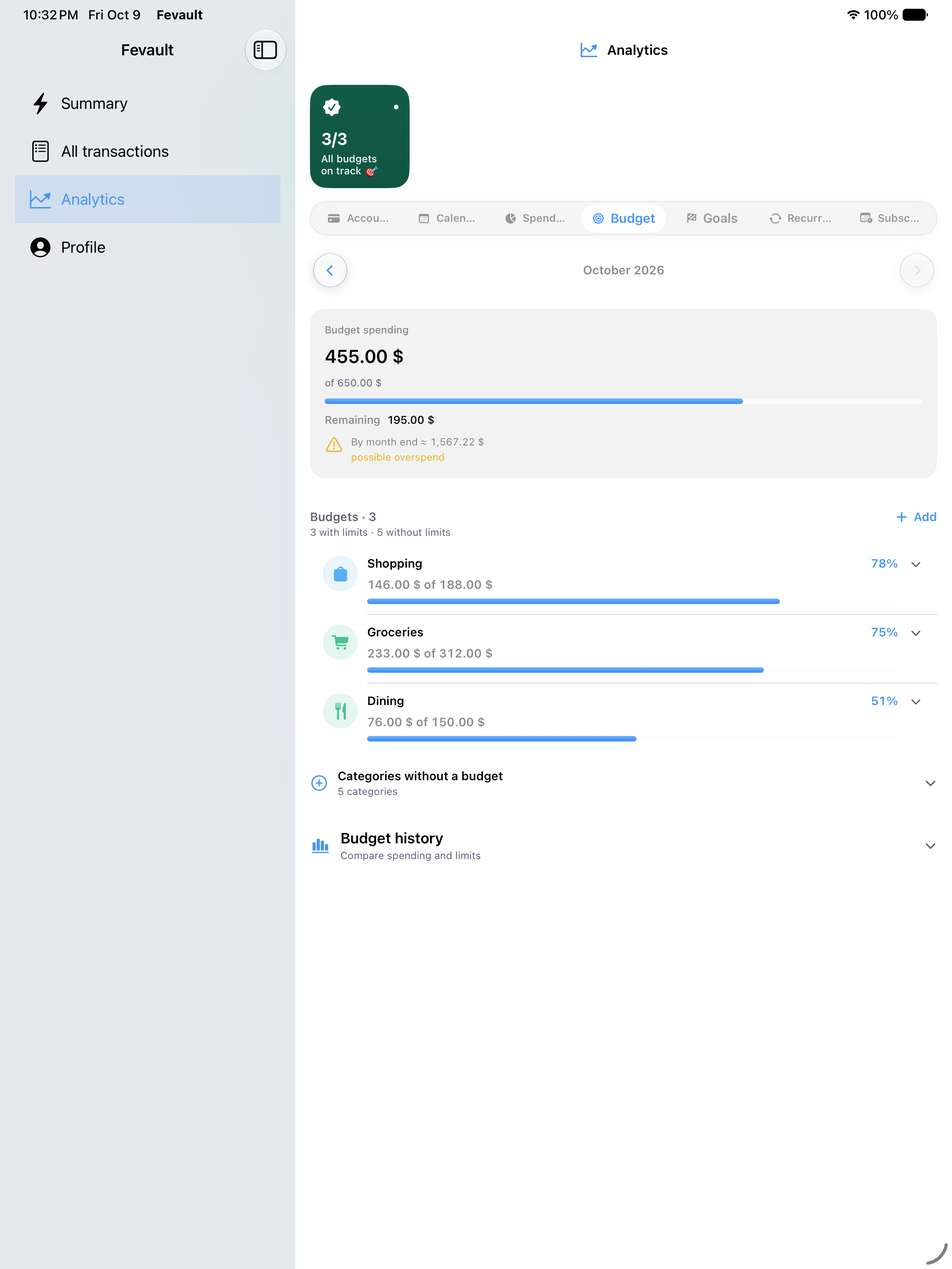Expand Categories without a budget
The width and height of the screenshot is (952, 1269).
[930, 784]
